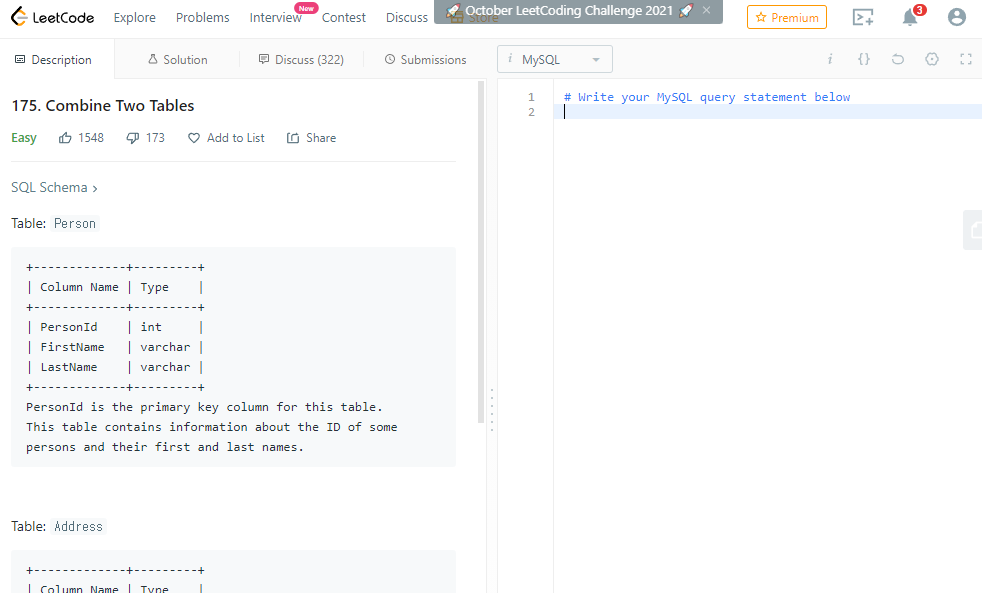The width and height of the screenshot is (982, 593).
Task: Click the Address table name
Action: (78, 527)
